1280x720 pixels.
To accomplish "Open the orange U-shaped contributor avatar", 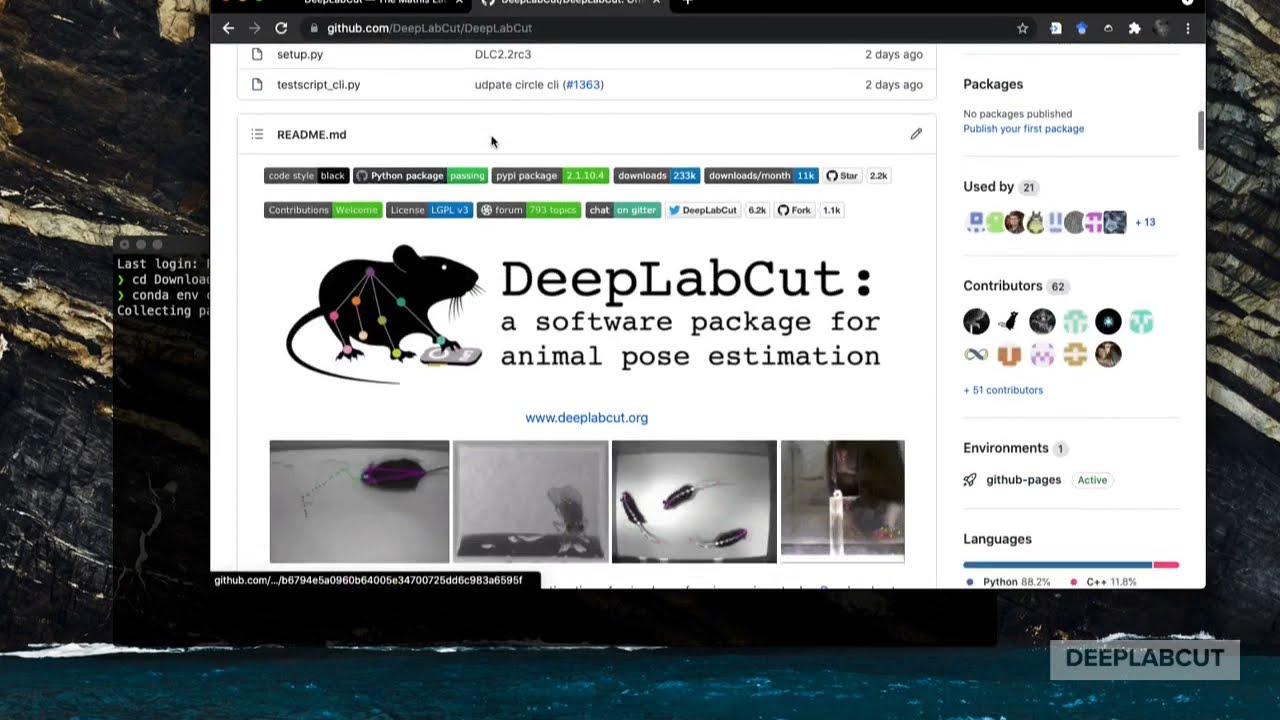I will pyautogui.click(x=1009, y=354).
